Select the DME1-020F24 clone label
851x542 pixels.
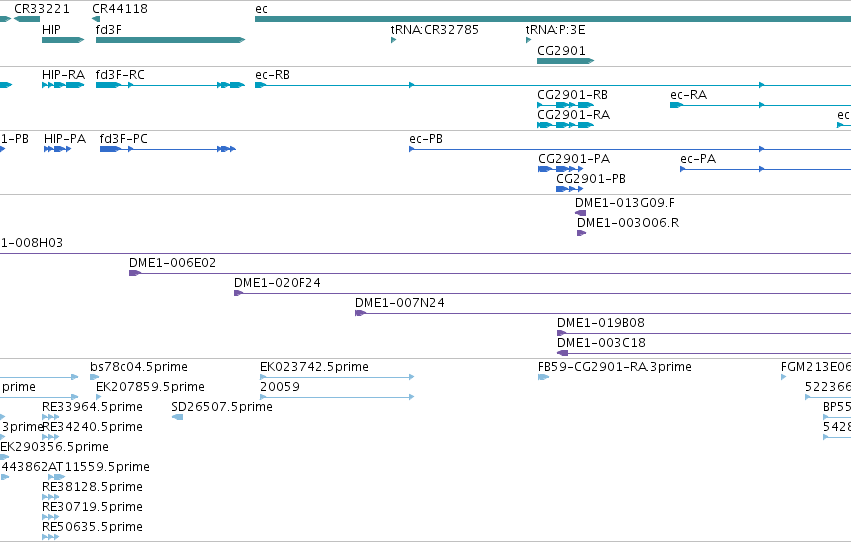click(x=277, y=283)
